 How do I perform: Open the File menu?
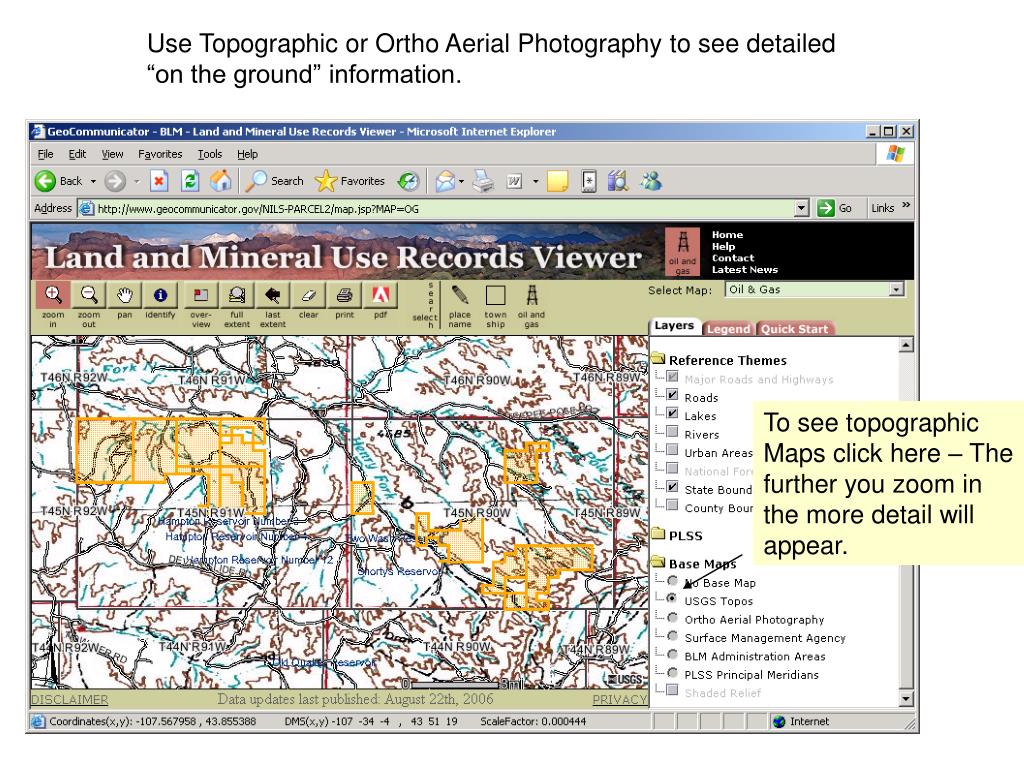tap(45, 154)
